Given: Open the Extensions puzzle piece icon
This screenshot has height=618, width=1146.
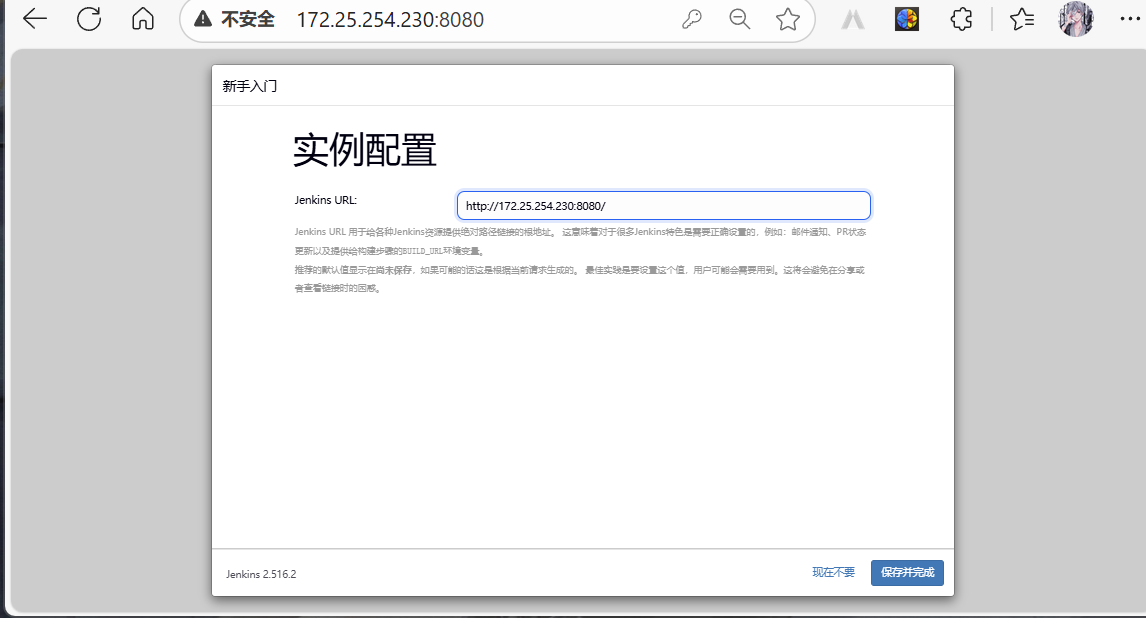Looking at the screenshot, I should (x=961, y=19).
